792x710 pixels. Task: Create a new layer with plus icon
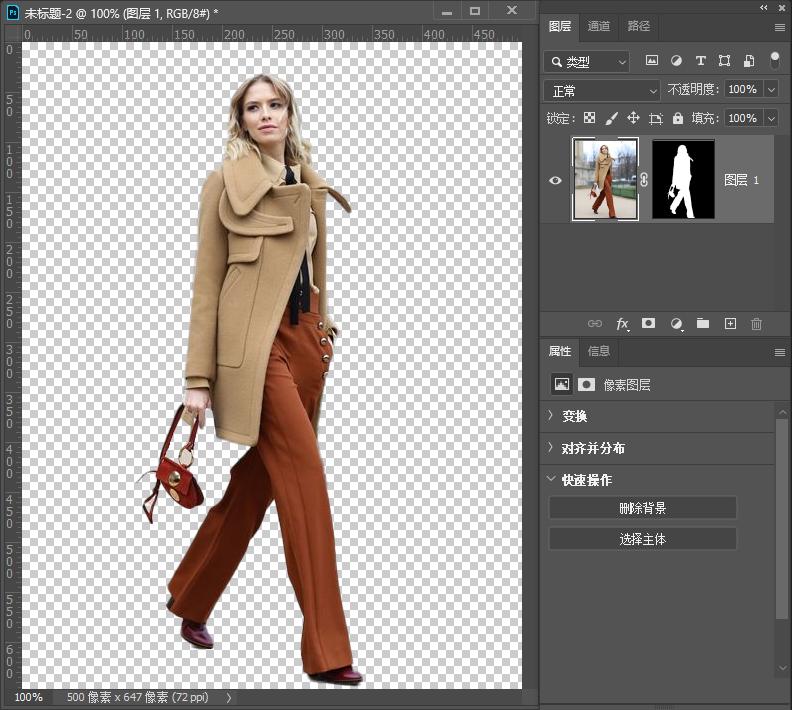click(x=730, y=324)
